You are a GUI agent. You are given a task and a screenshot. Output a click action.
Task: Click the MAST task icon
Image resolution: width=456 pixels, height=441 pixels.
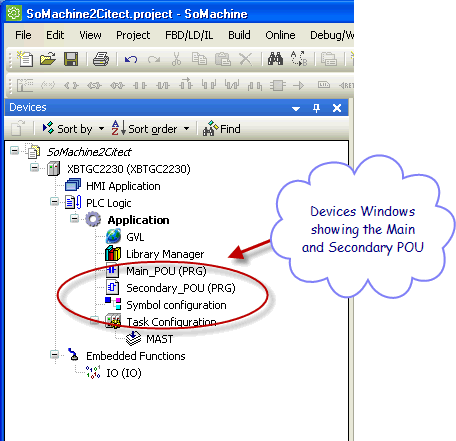[134, 338]
